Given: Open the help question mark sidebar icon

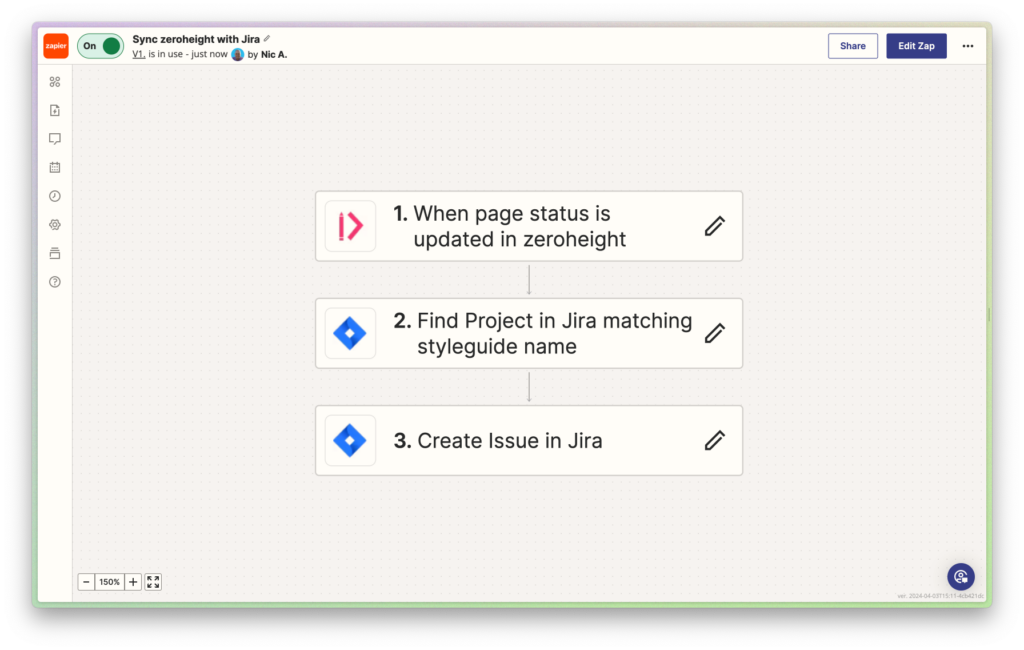Looking at the screenshot, I should tap(55, 282).
